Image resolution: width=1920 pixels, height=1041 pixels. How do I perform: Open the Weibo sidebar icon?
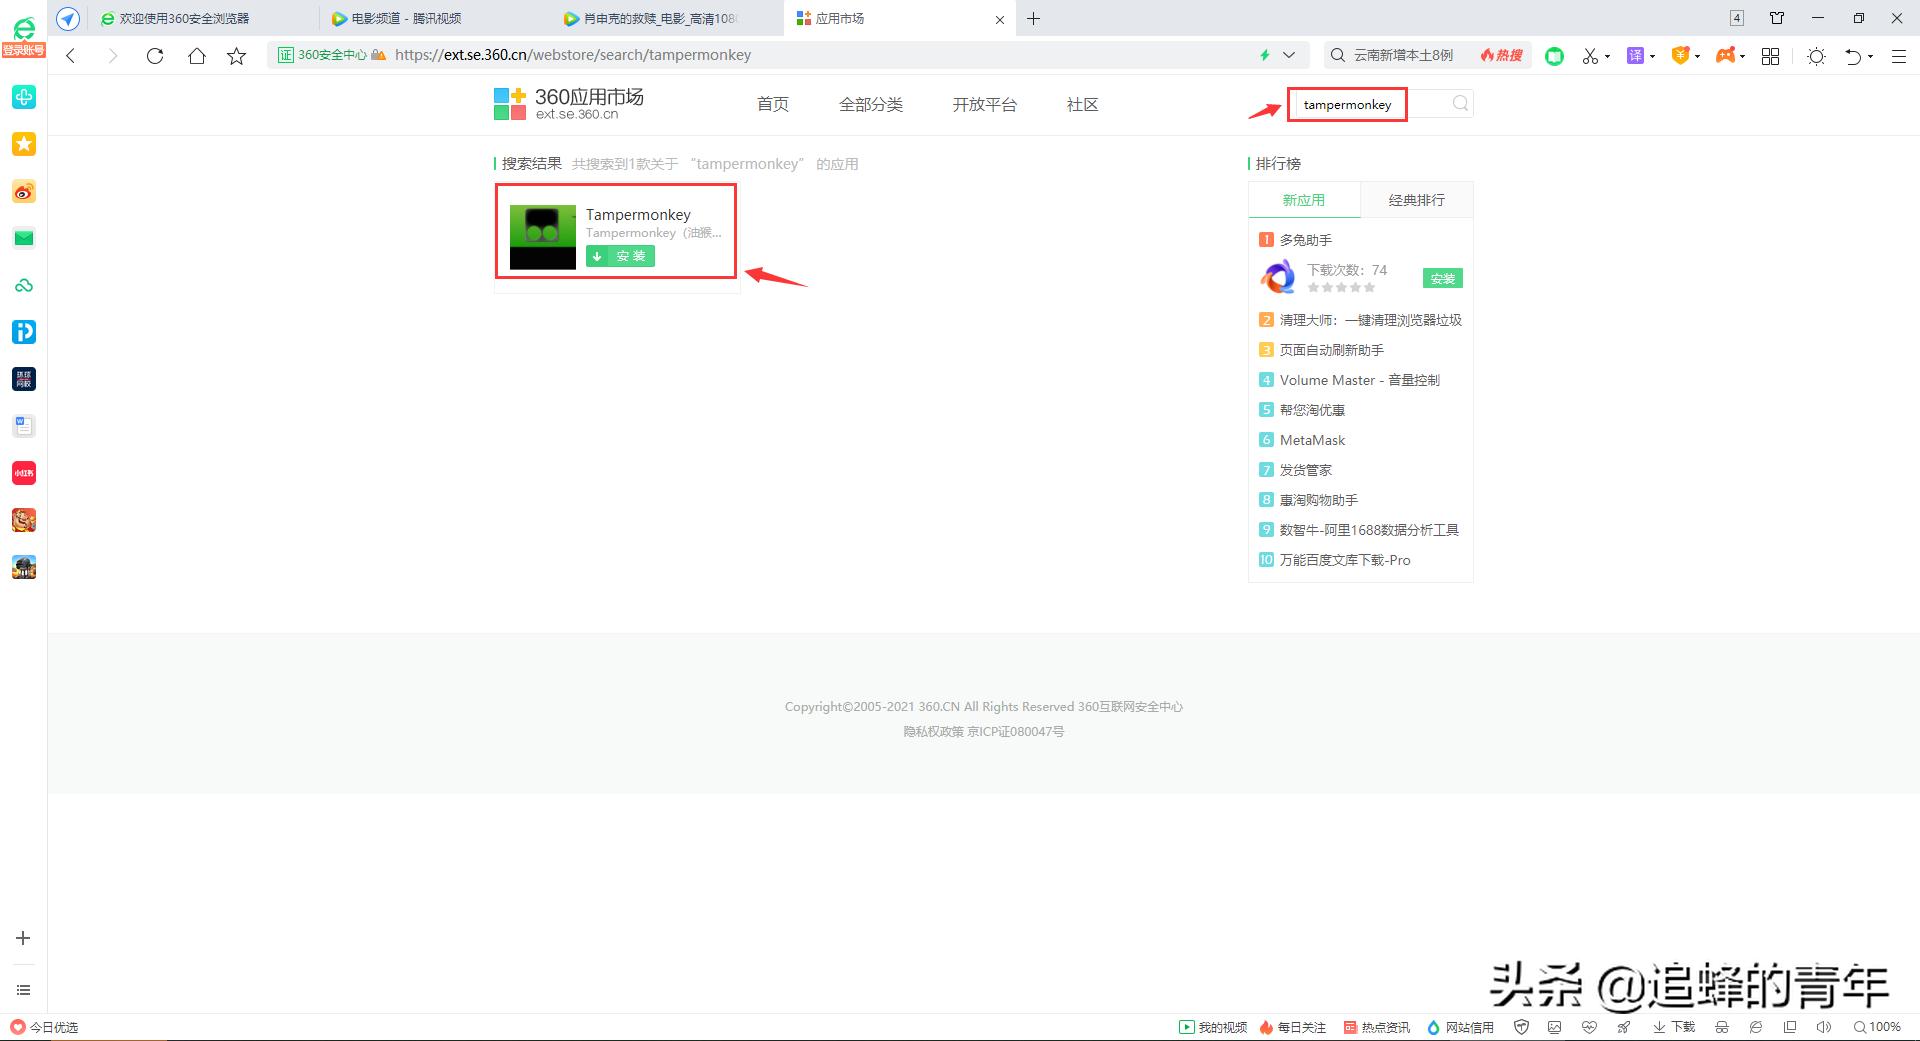point(24,191)
